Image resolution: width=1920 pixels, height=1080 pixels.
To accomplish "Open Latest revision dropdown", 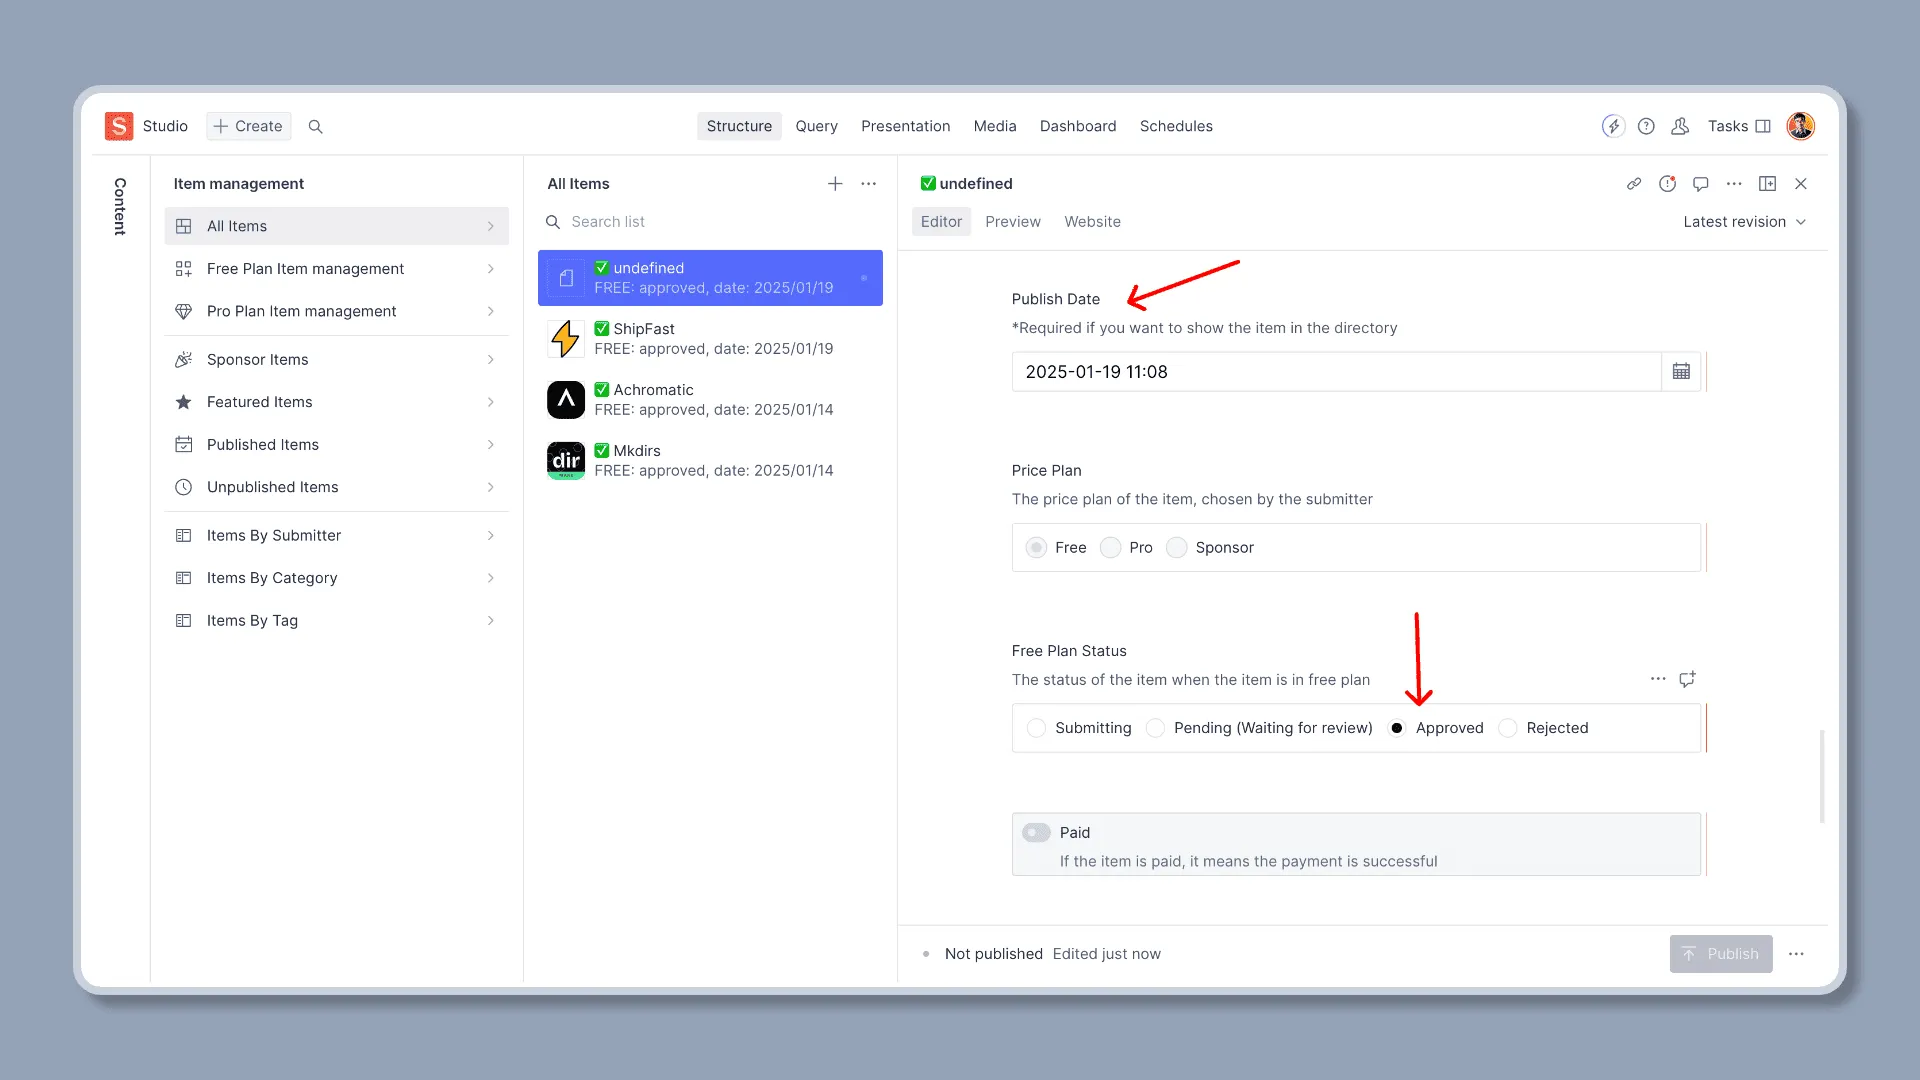I will coord(1743,220).
